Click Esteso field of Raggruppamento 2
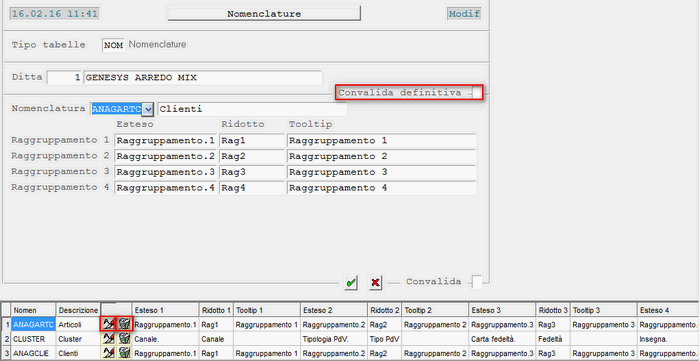The image size is (700, 361). pos(166,157)
